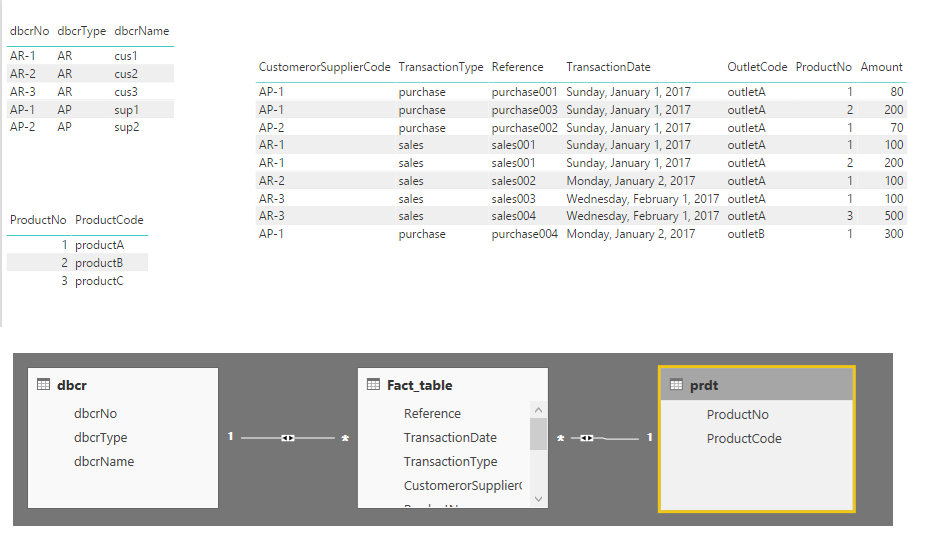The width and height of the screenshot is (944, 547).
Task: Select ProductCode field in prdt table
Action: point(744,439)
